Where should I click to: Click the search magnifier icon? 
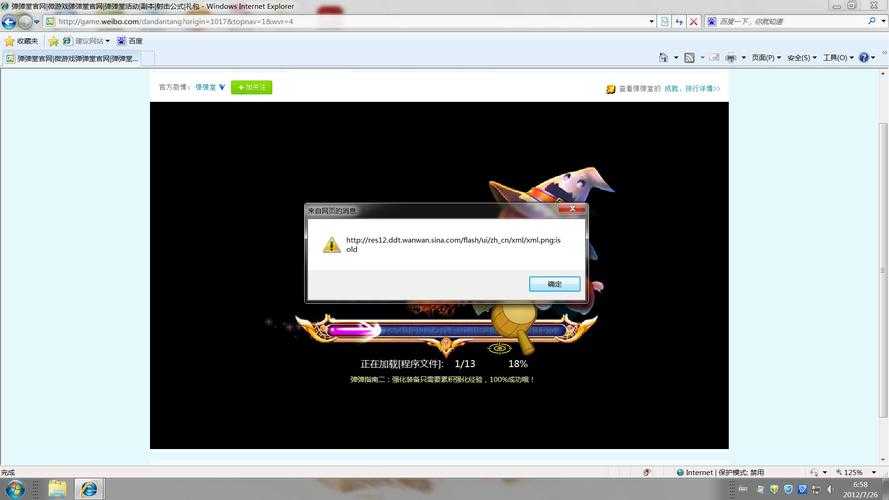(x=871, y=21)
